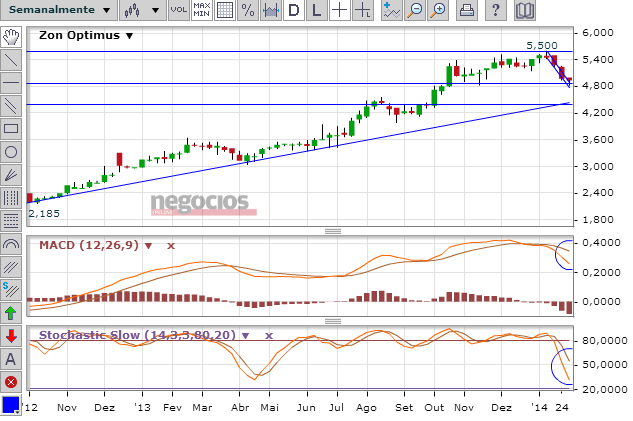Select the trend line drawing tool
The image size is (633, 421).
[11, 60]
